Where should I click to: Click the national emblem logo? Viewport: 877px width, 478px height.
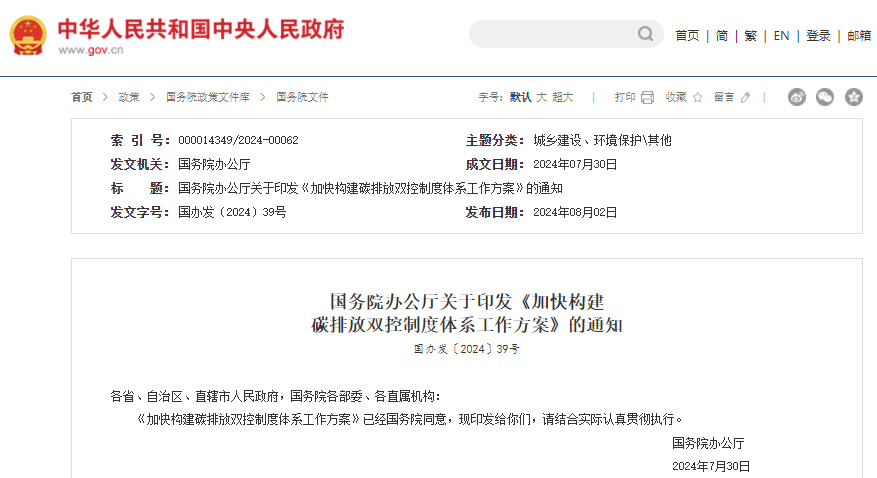[x=28, y=36]
